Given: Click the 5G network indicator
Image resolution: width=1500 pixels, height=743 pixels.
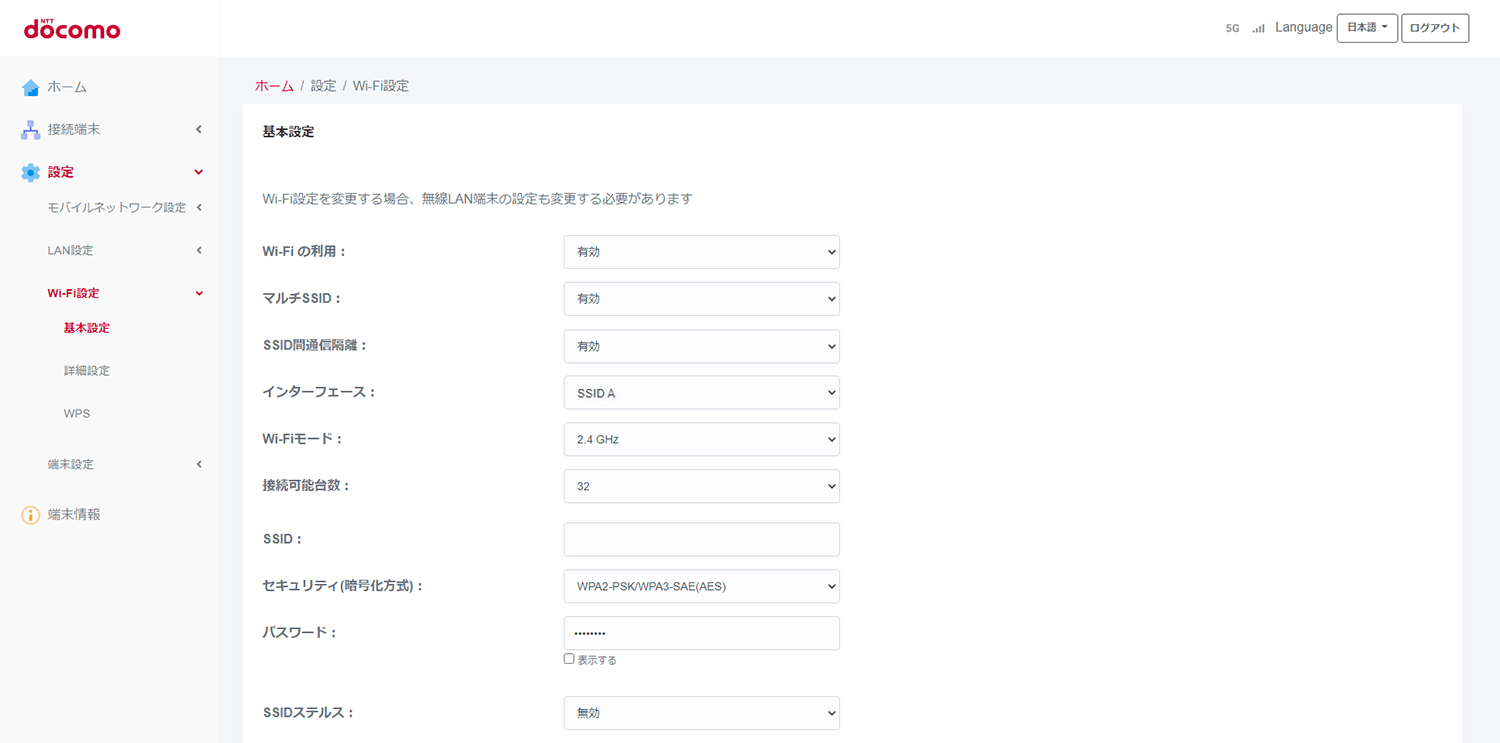Looking at the screenshot, I should point(1232,29).
